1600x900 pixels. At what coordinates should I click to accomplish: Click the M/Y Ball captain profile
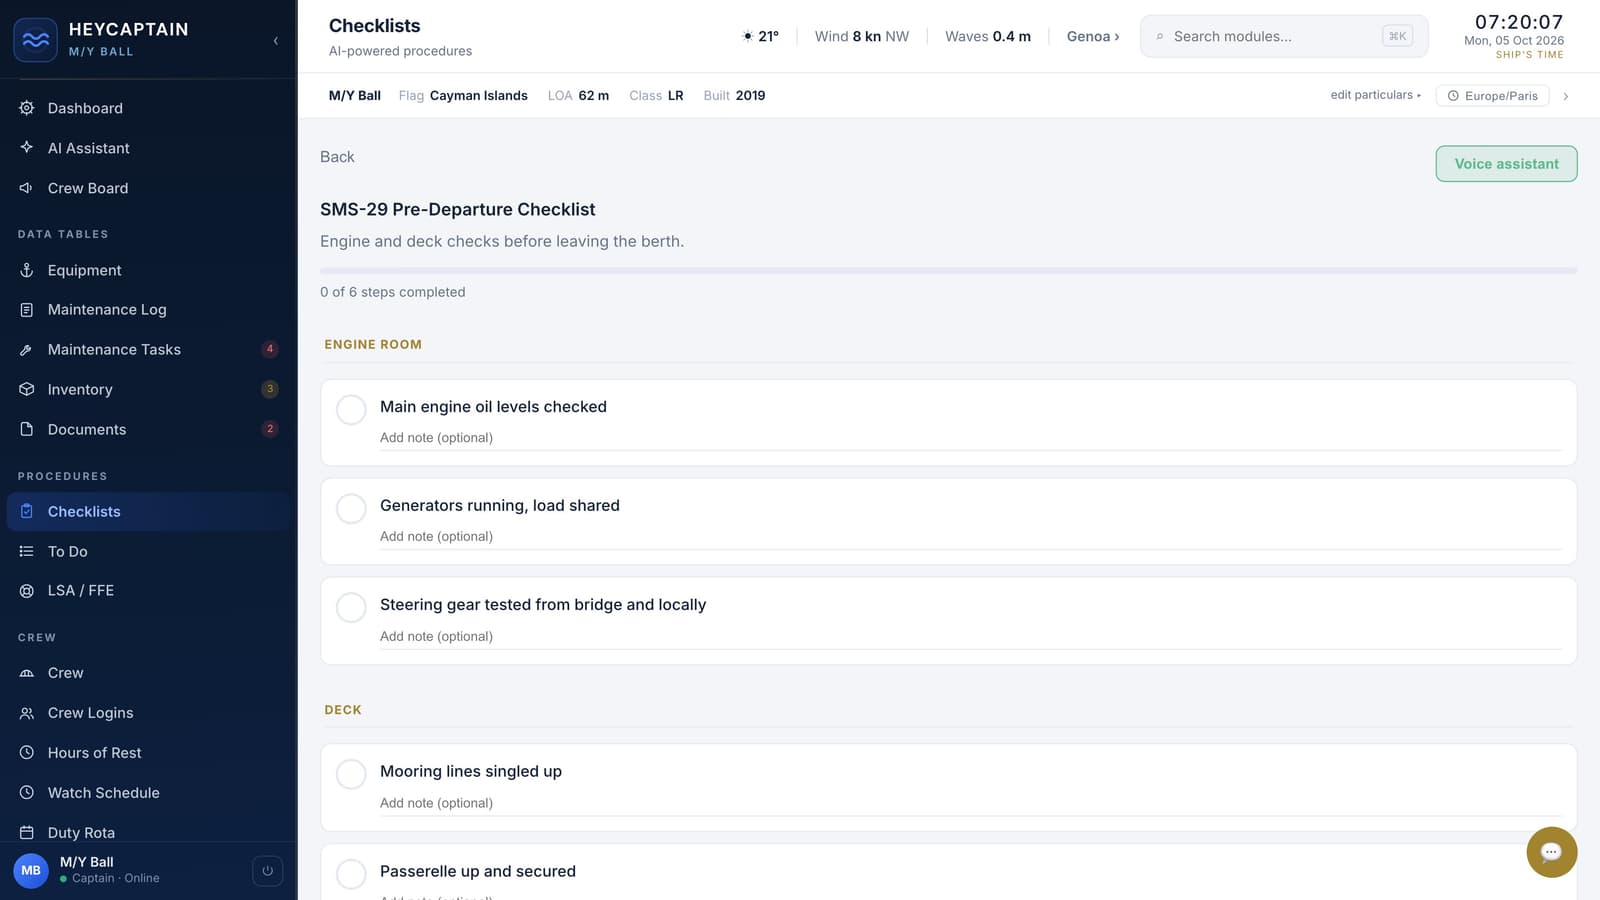click(109, 870)
